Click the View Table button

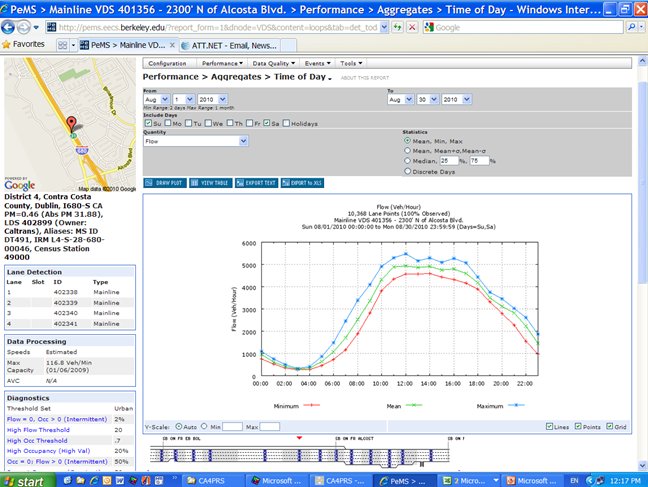[210, 182]
